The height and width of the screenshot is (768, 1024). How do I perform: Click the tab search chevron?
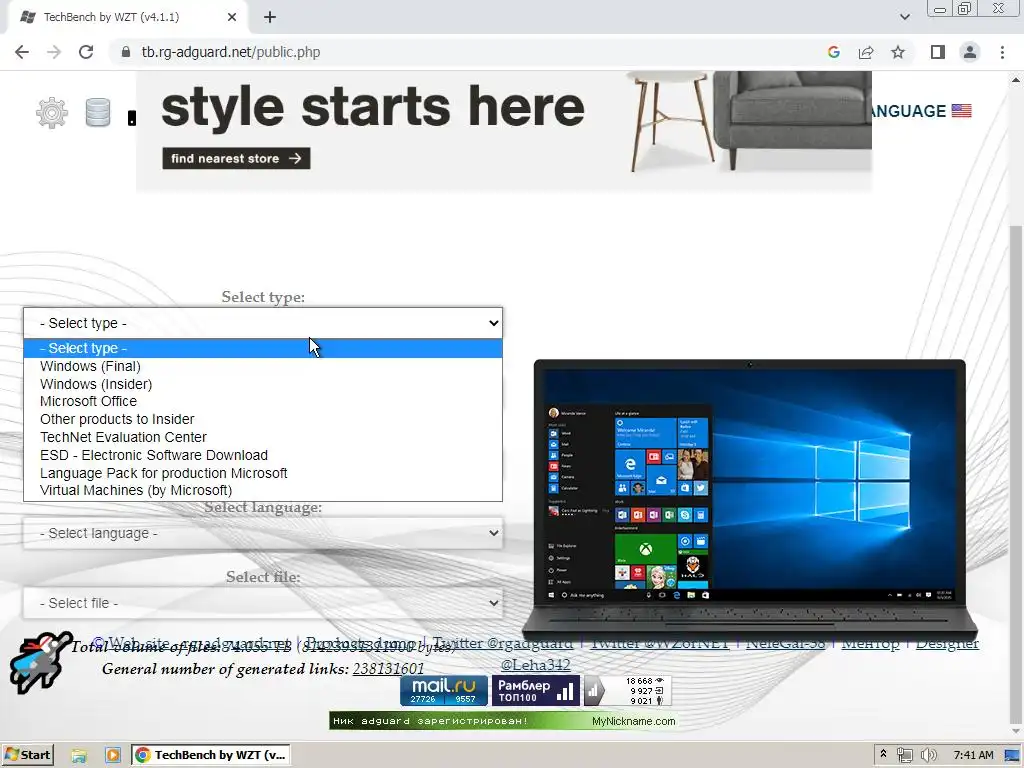tap(904, 17)
